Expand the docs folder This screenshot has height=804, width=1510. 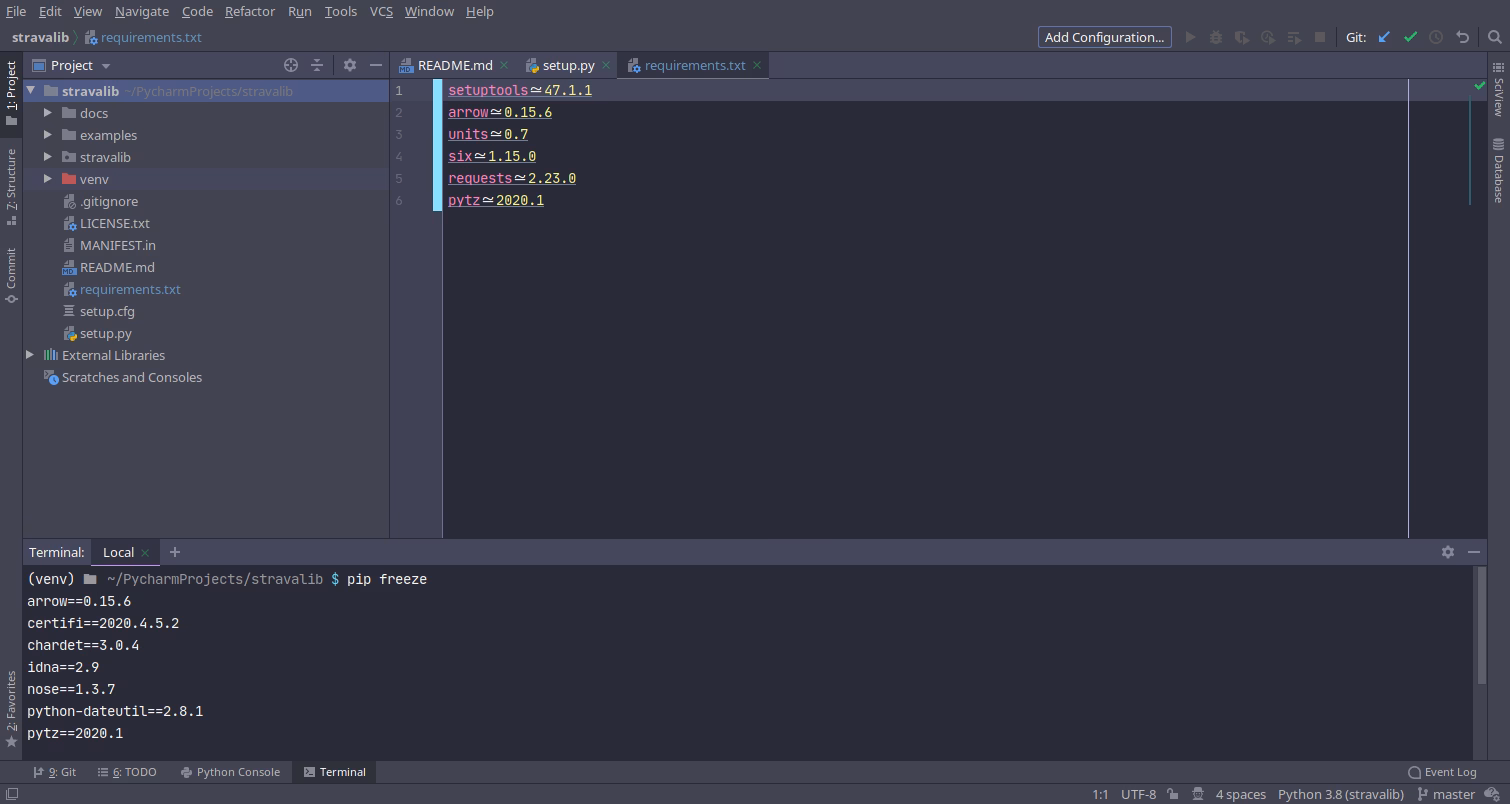47,112
